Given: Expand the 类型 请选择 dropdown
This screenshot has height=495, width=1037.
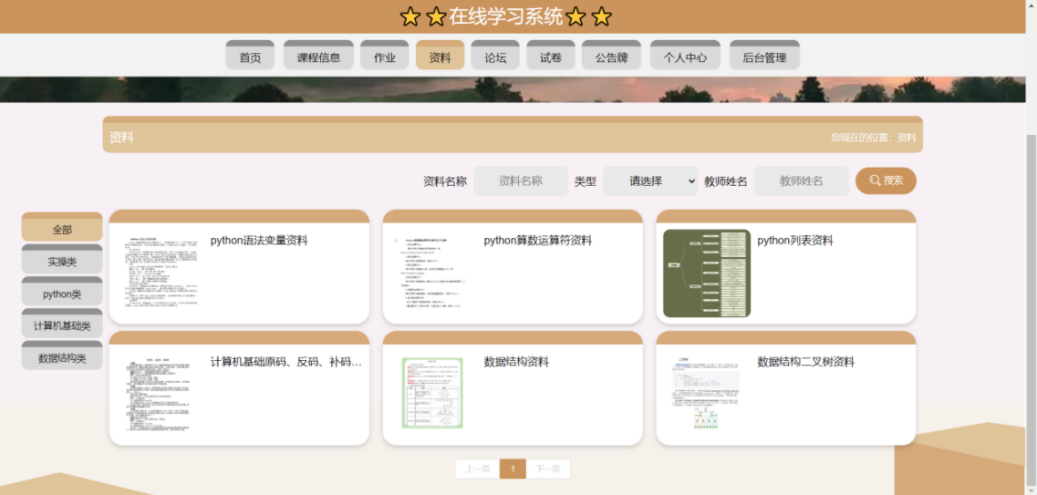Looking at the screenshot, I should click(650, 181).
